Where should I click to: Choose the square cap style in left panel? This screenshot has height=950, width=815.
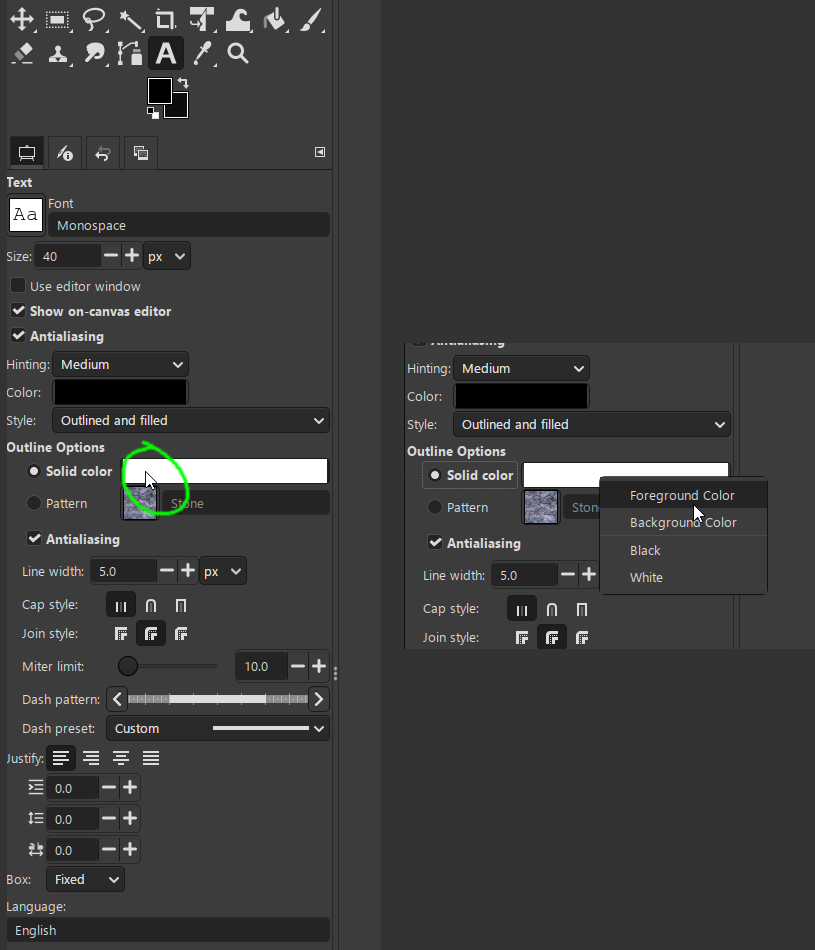[x=181, y=606]
